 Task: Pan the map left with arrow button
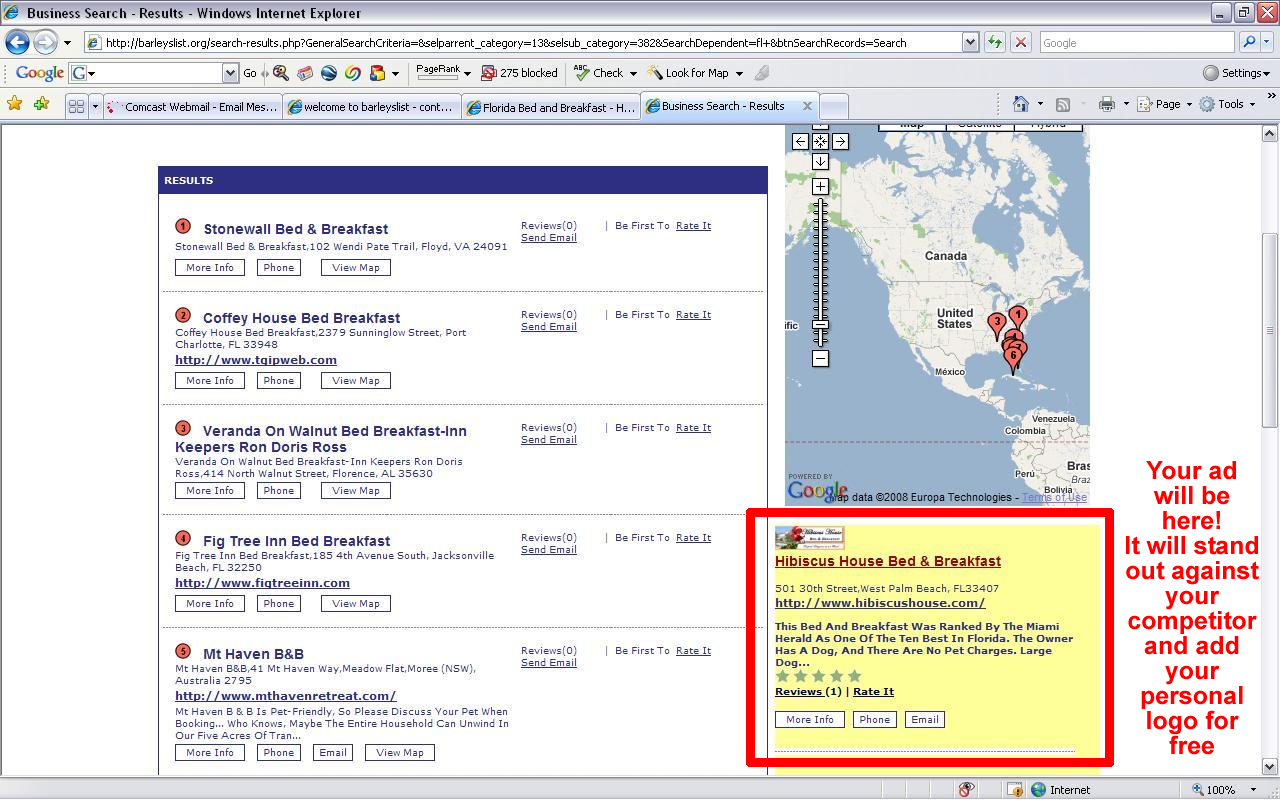tap(800, 142)
